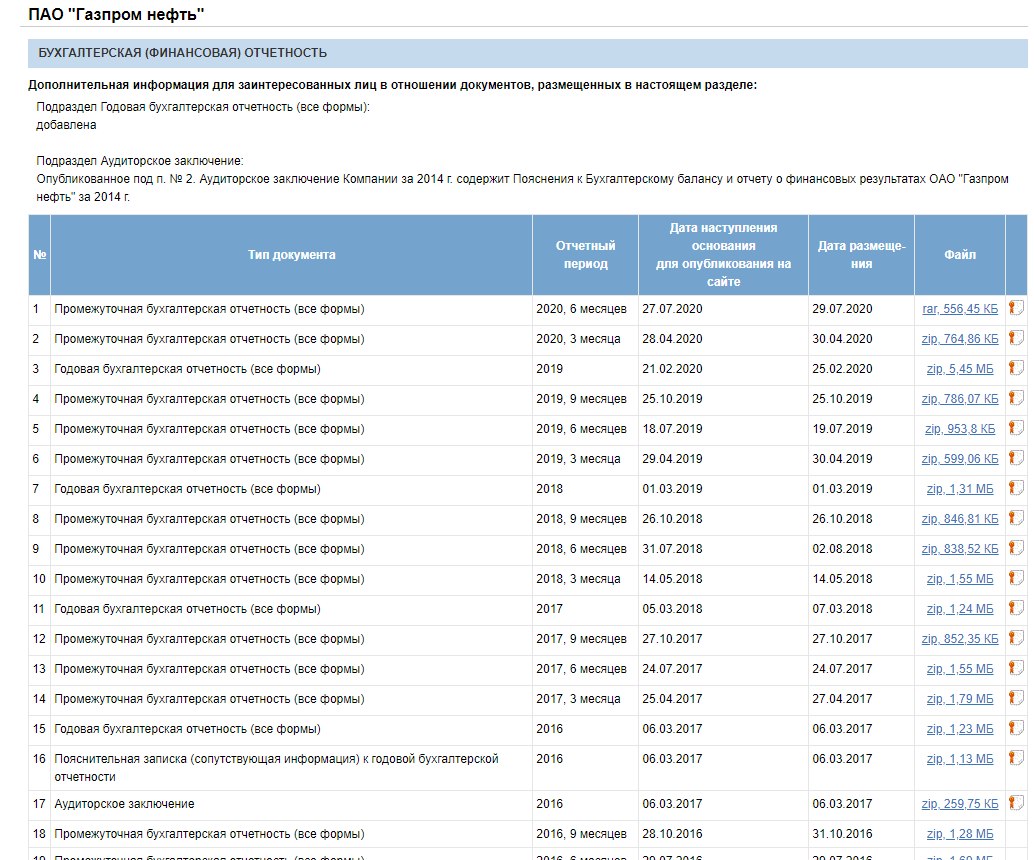Click the Тип документа column header
The image size is (1034, 860).
[291, 255]
